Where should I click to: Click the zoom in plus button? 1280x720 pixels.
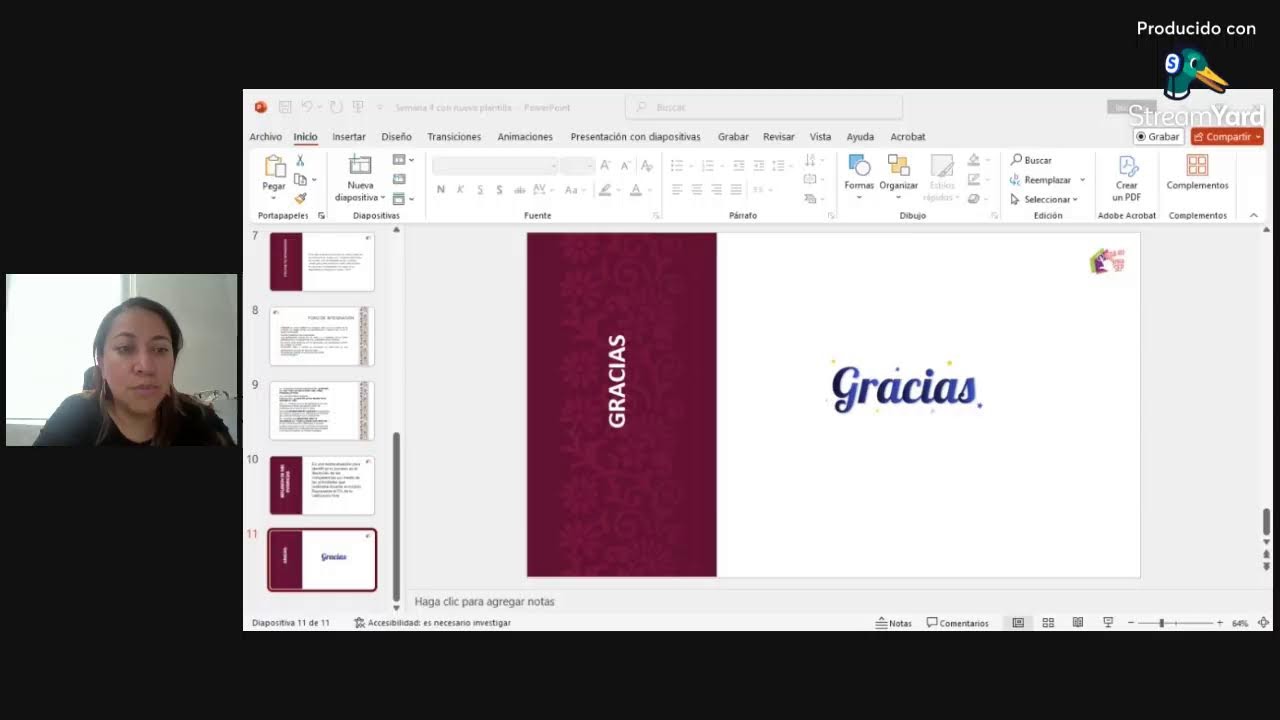tap(1220, 623)
